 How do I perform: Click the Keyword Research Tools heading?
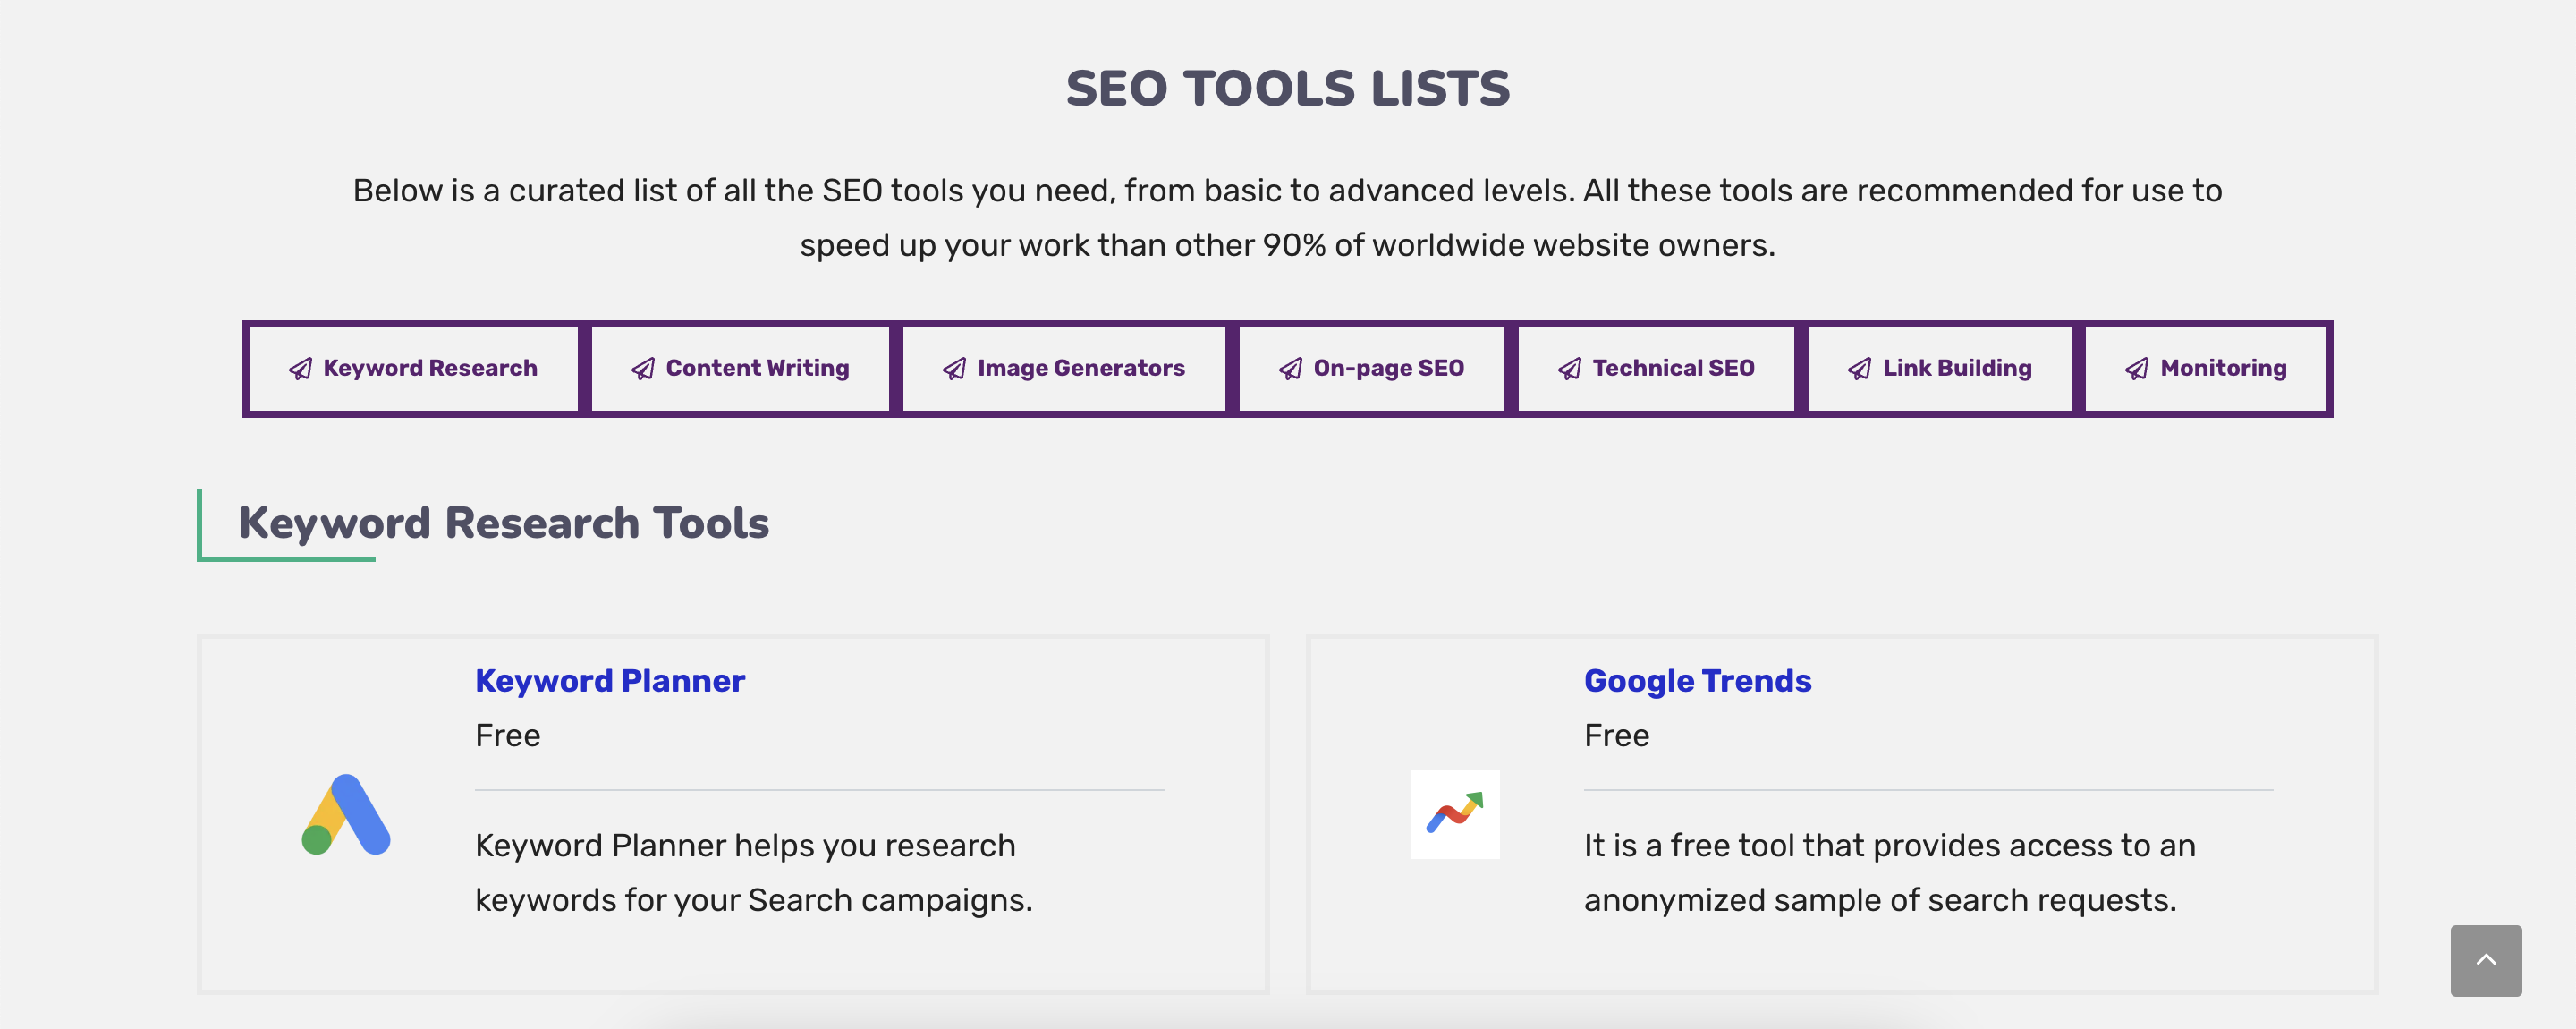point(504,522)
